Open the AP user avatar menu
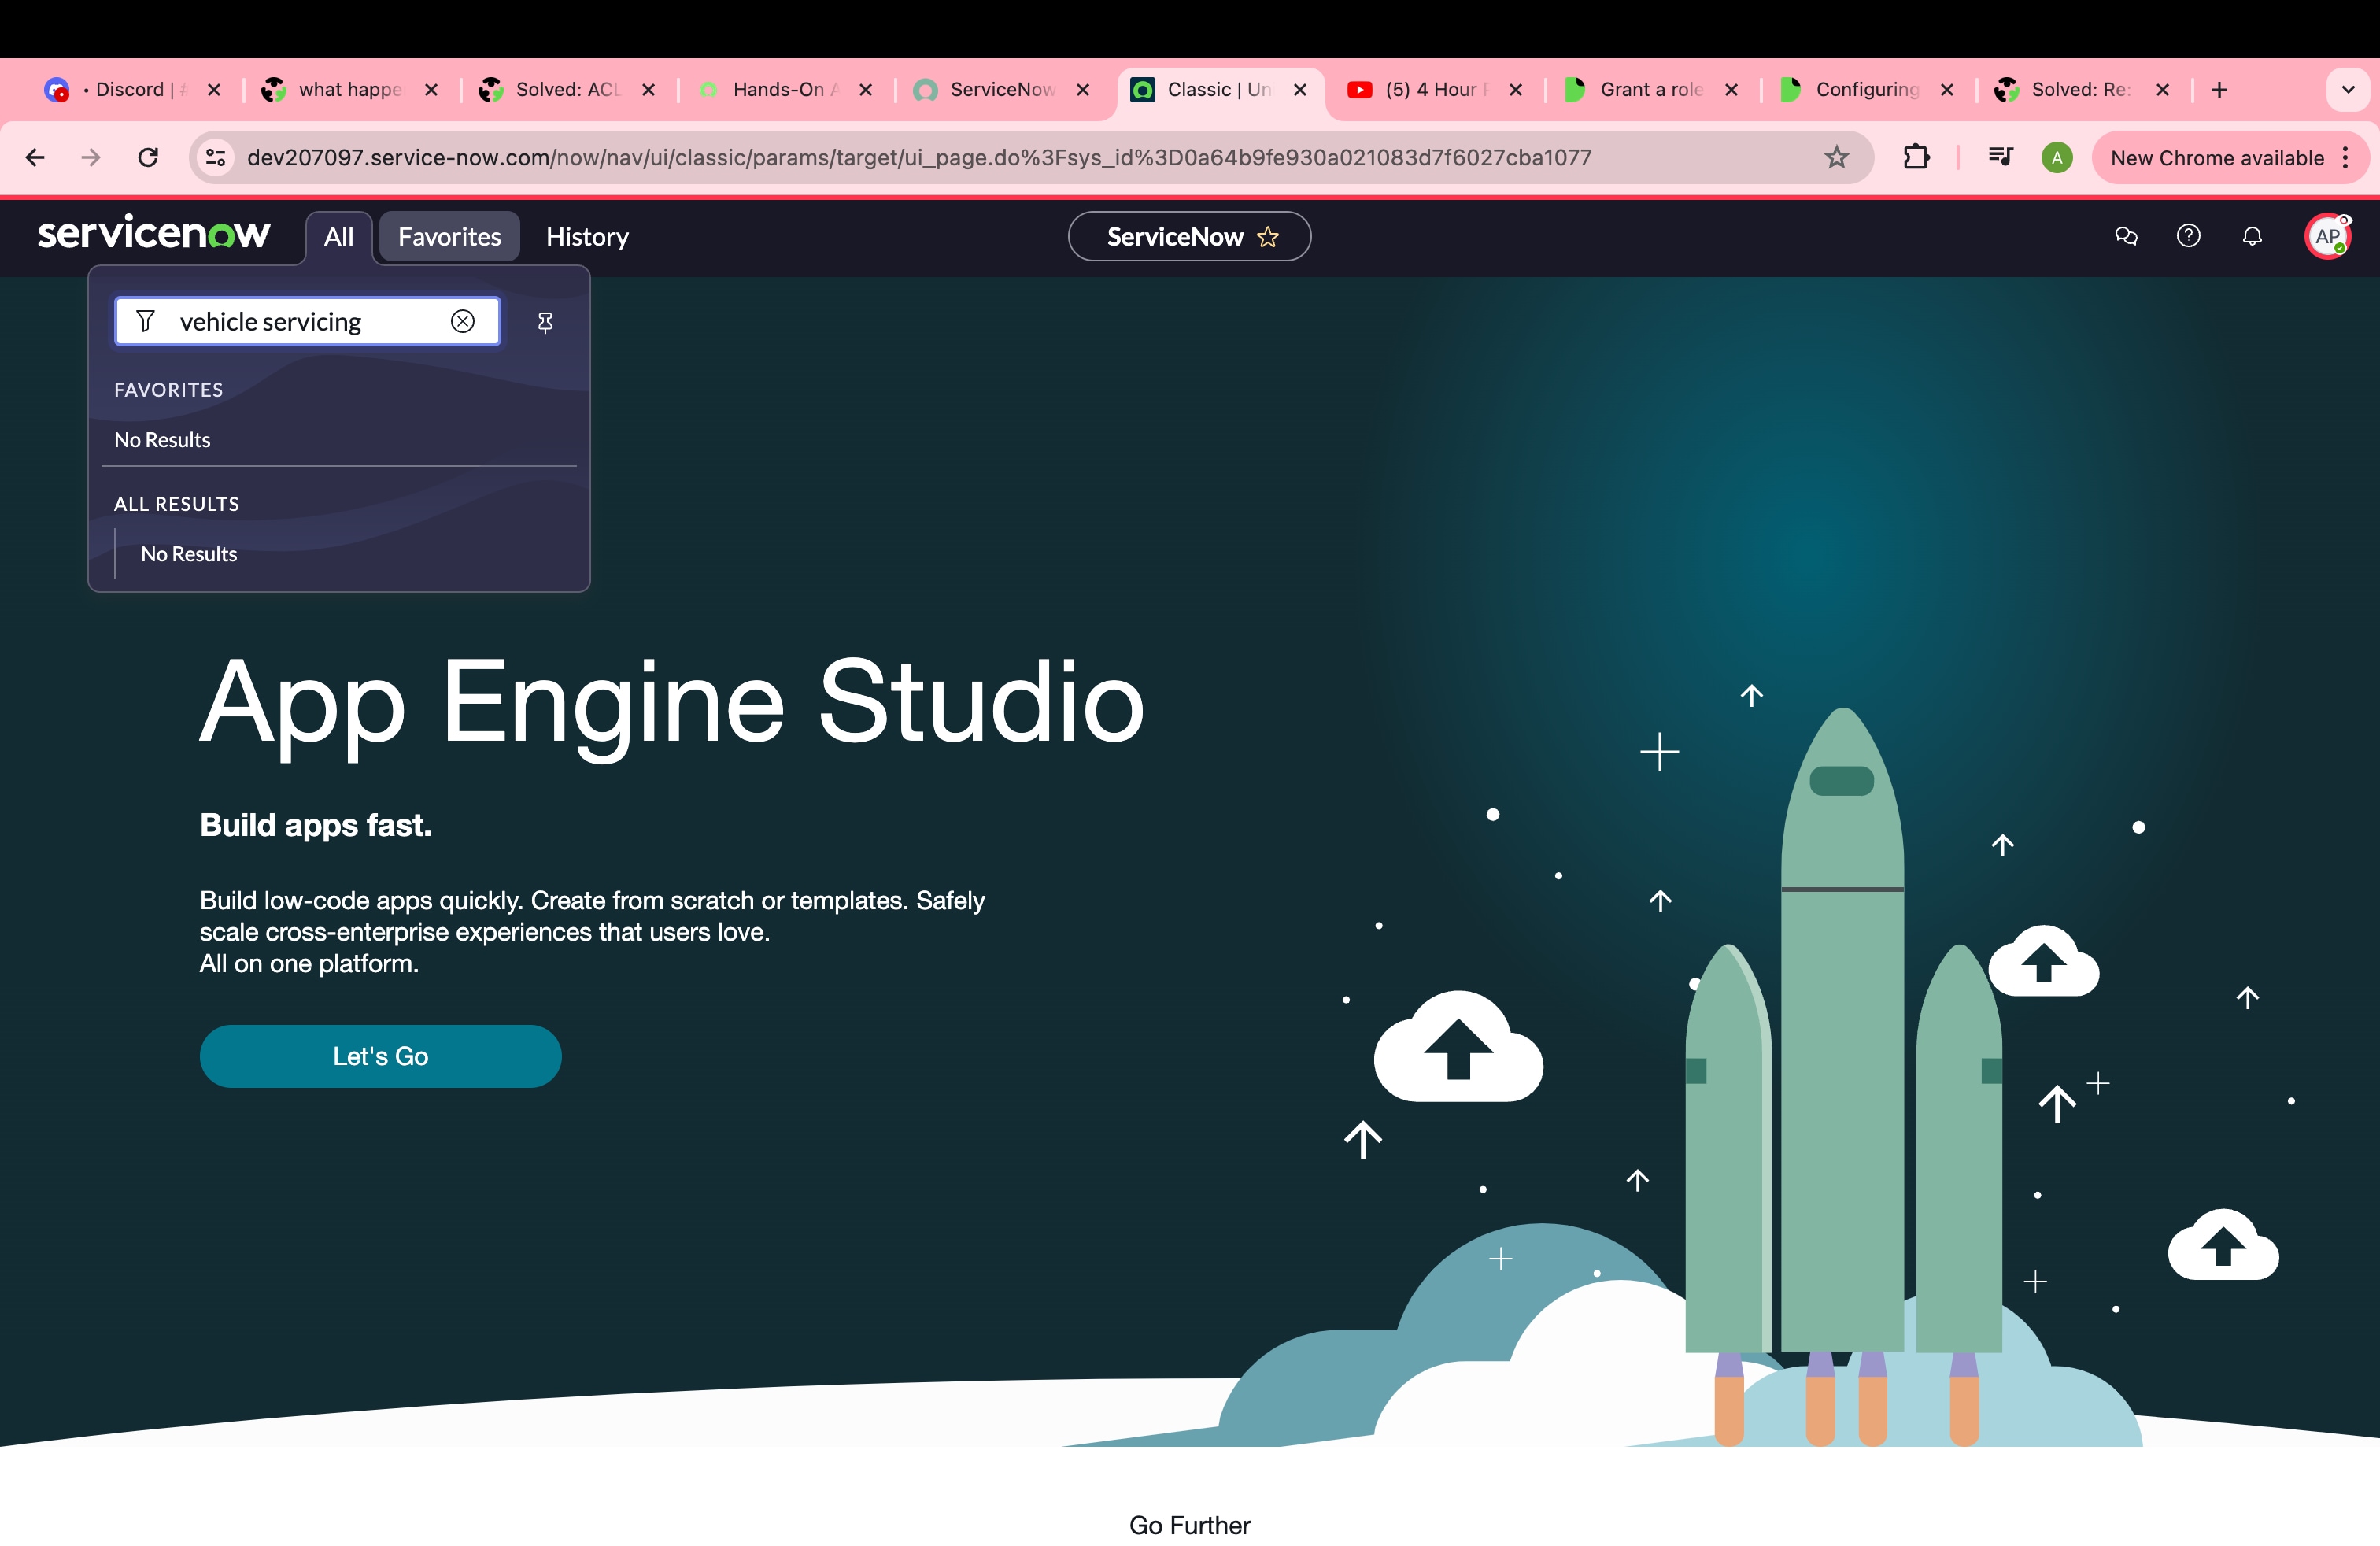Image resolution: width=2380 pixels, height=1546 pixels. pyautogui.click(x=2328, y=236)
